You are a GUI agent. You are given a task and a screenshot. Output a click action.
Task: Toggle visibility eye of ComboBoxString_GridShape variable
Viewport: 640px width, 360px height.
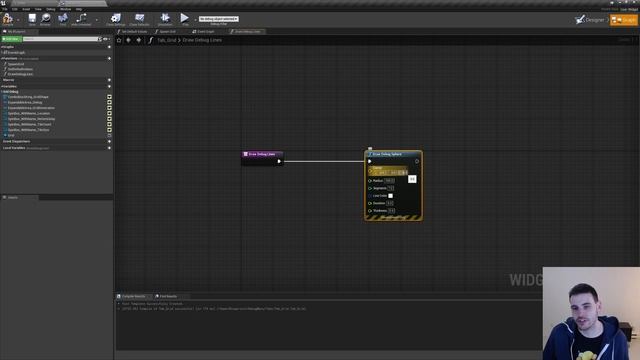[109, 97]
